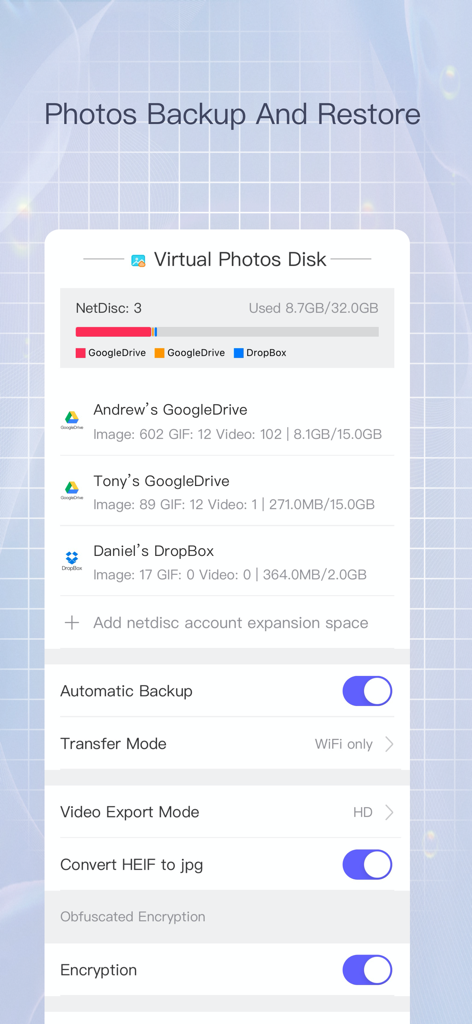This screenshot has height=1024, width=472.
Task: Select the WiFi only value
Action: click(343, 744)
